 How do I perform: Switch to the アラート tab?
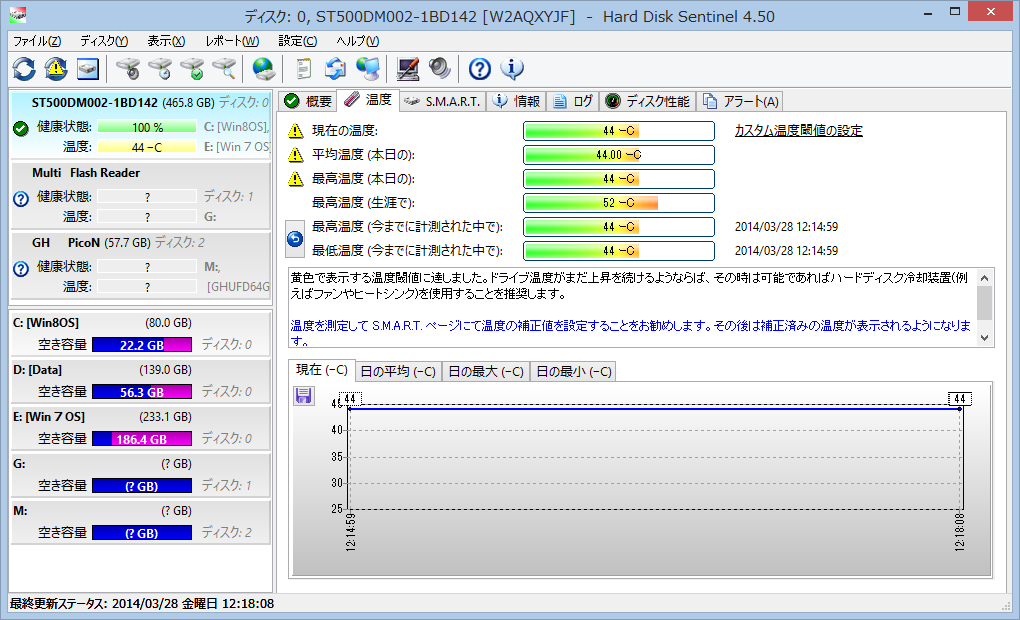pos(740,101)
